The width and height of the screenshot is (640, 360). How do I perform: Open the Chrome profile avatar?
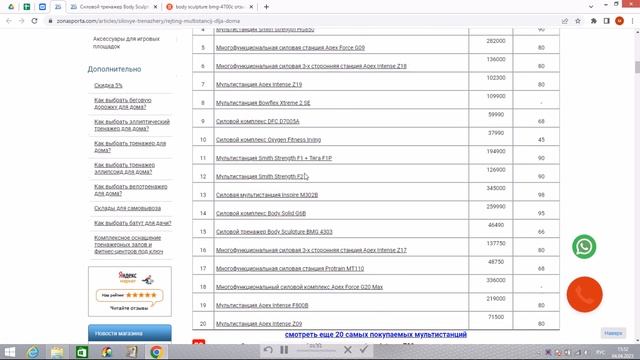[620, 21]
